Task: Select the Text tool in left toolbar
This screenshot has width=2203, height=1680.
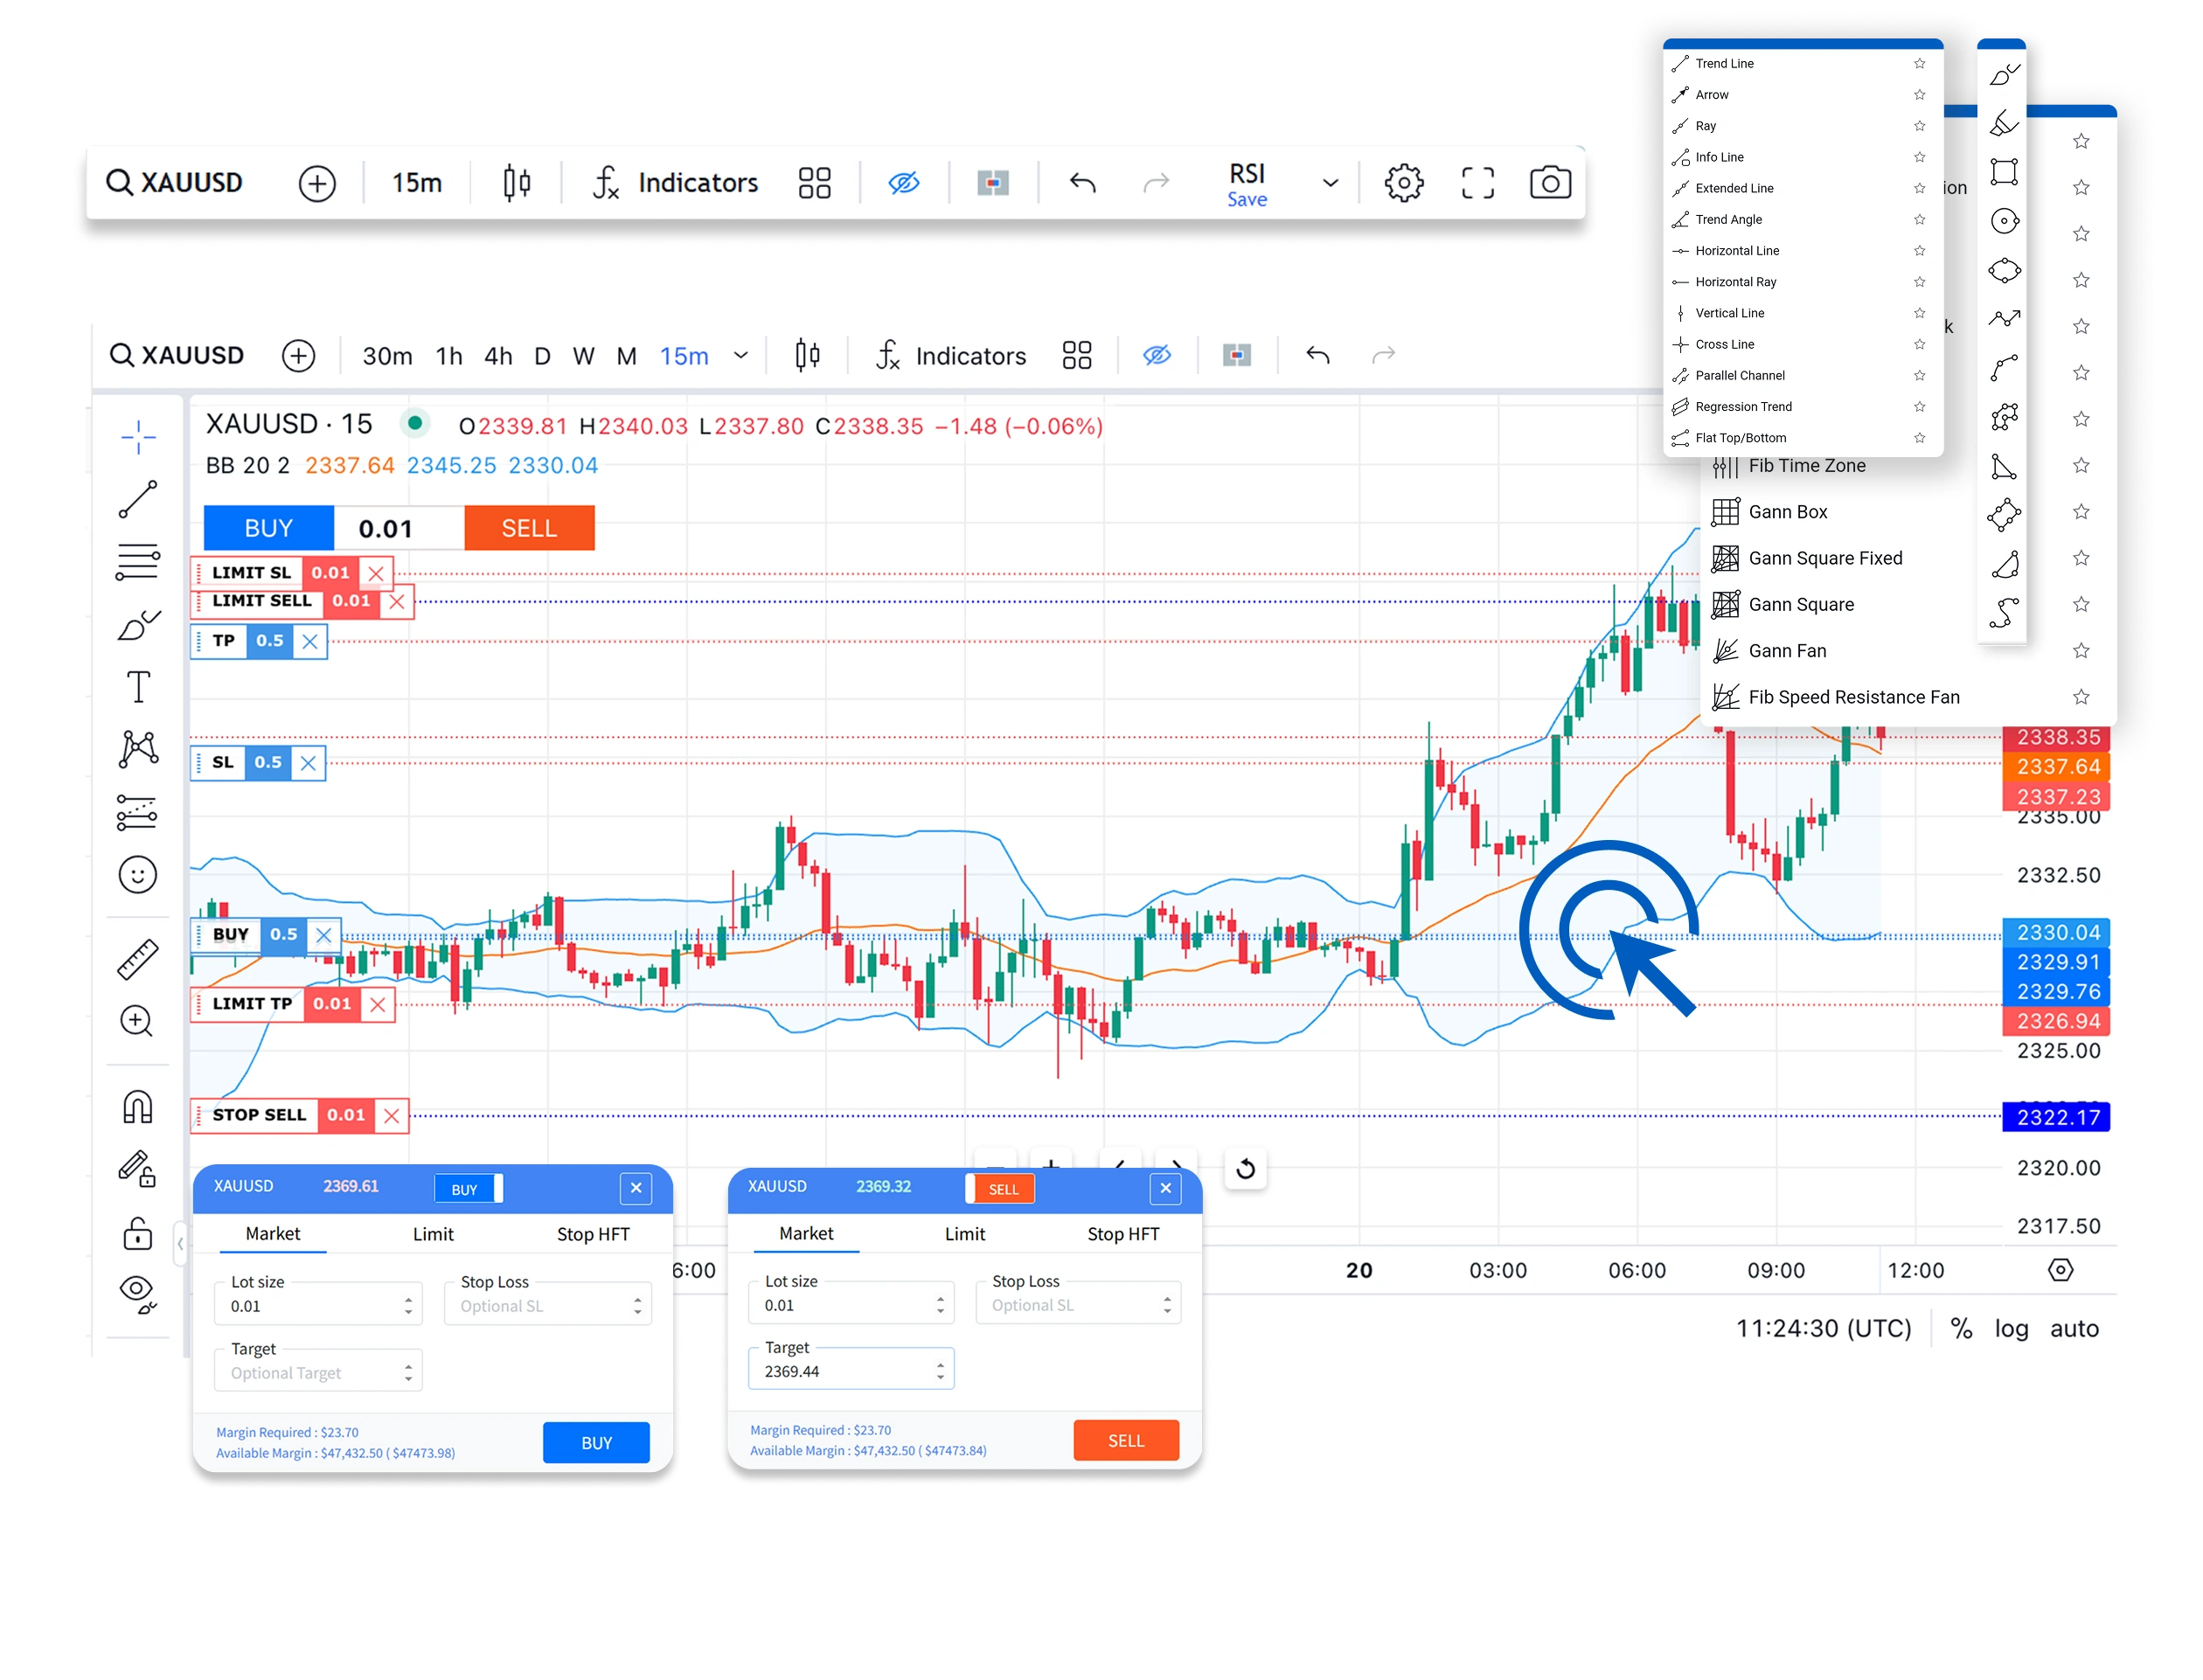Action: coord(138,687)
